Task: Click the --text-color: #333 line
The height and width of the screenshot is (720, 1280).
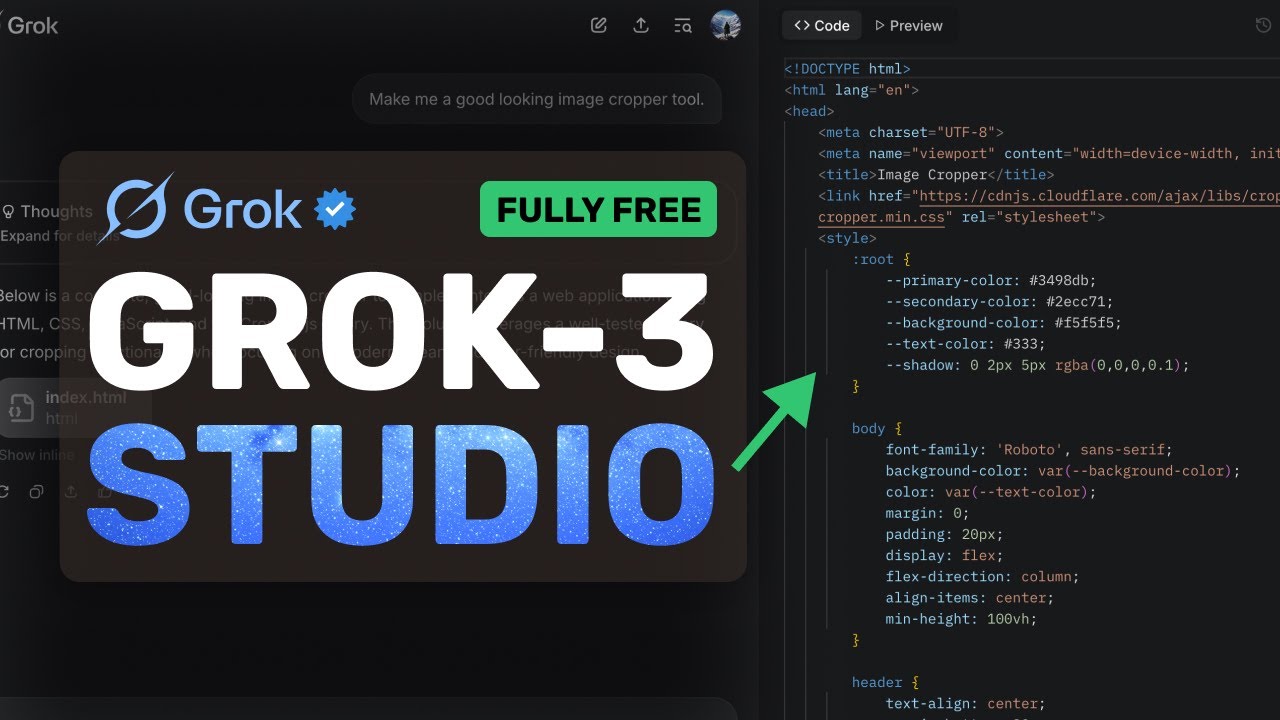Action: click(x=965, y=344)
